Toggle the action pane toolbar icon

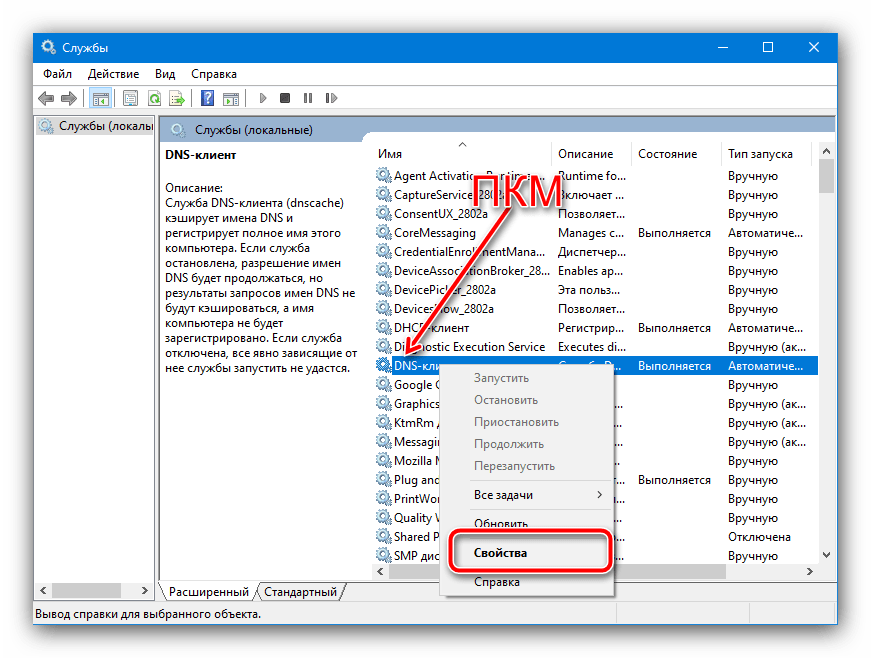pos(231,98)
